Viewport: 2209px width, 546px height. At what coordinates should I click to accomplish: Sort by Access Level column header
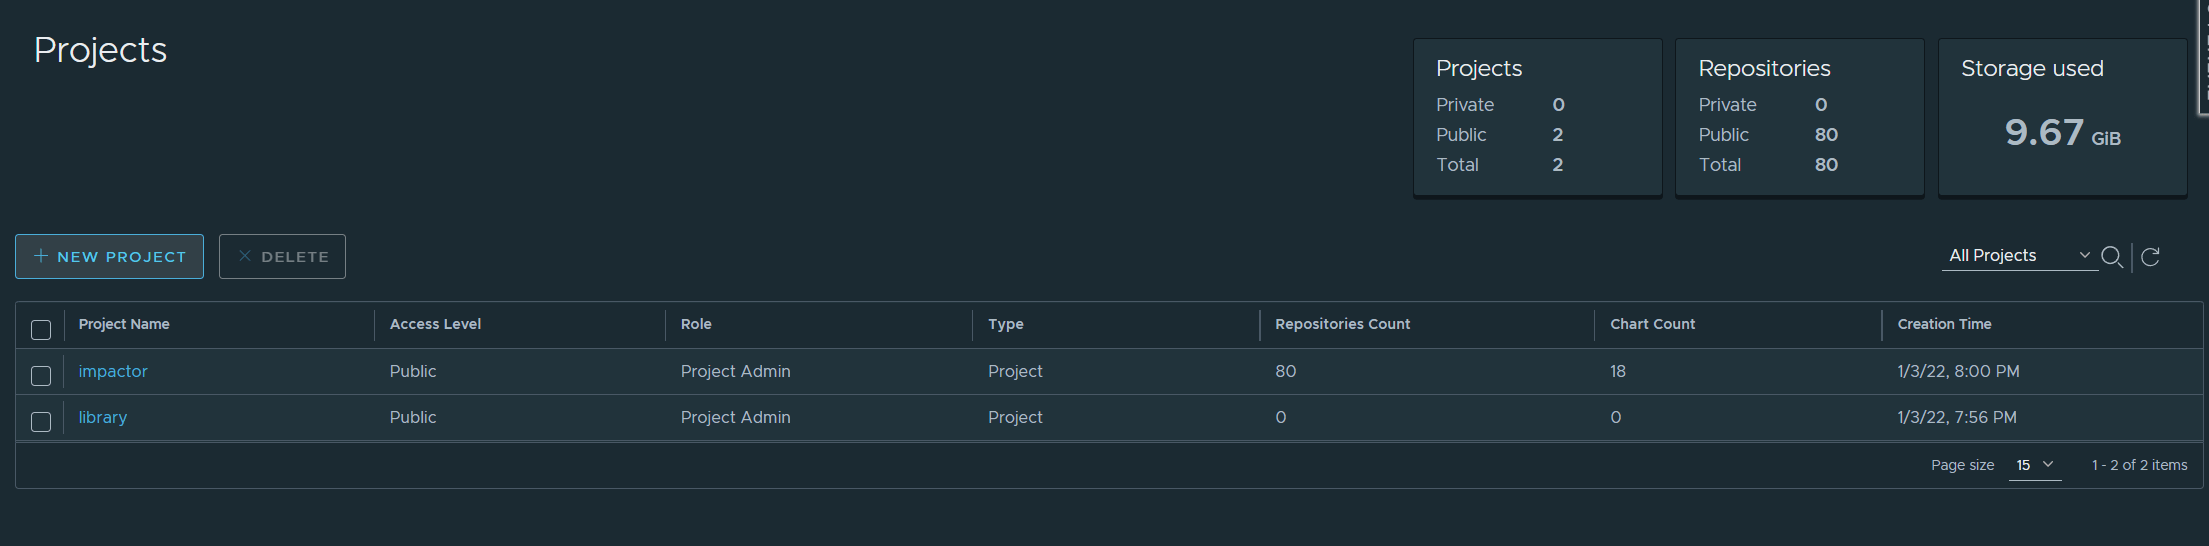[x=435, y=324]
